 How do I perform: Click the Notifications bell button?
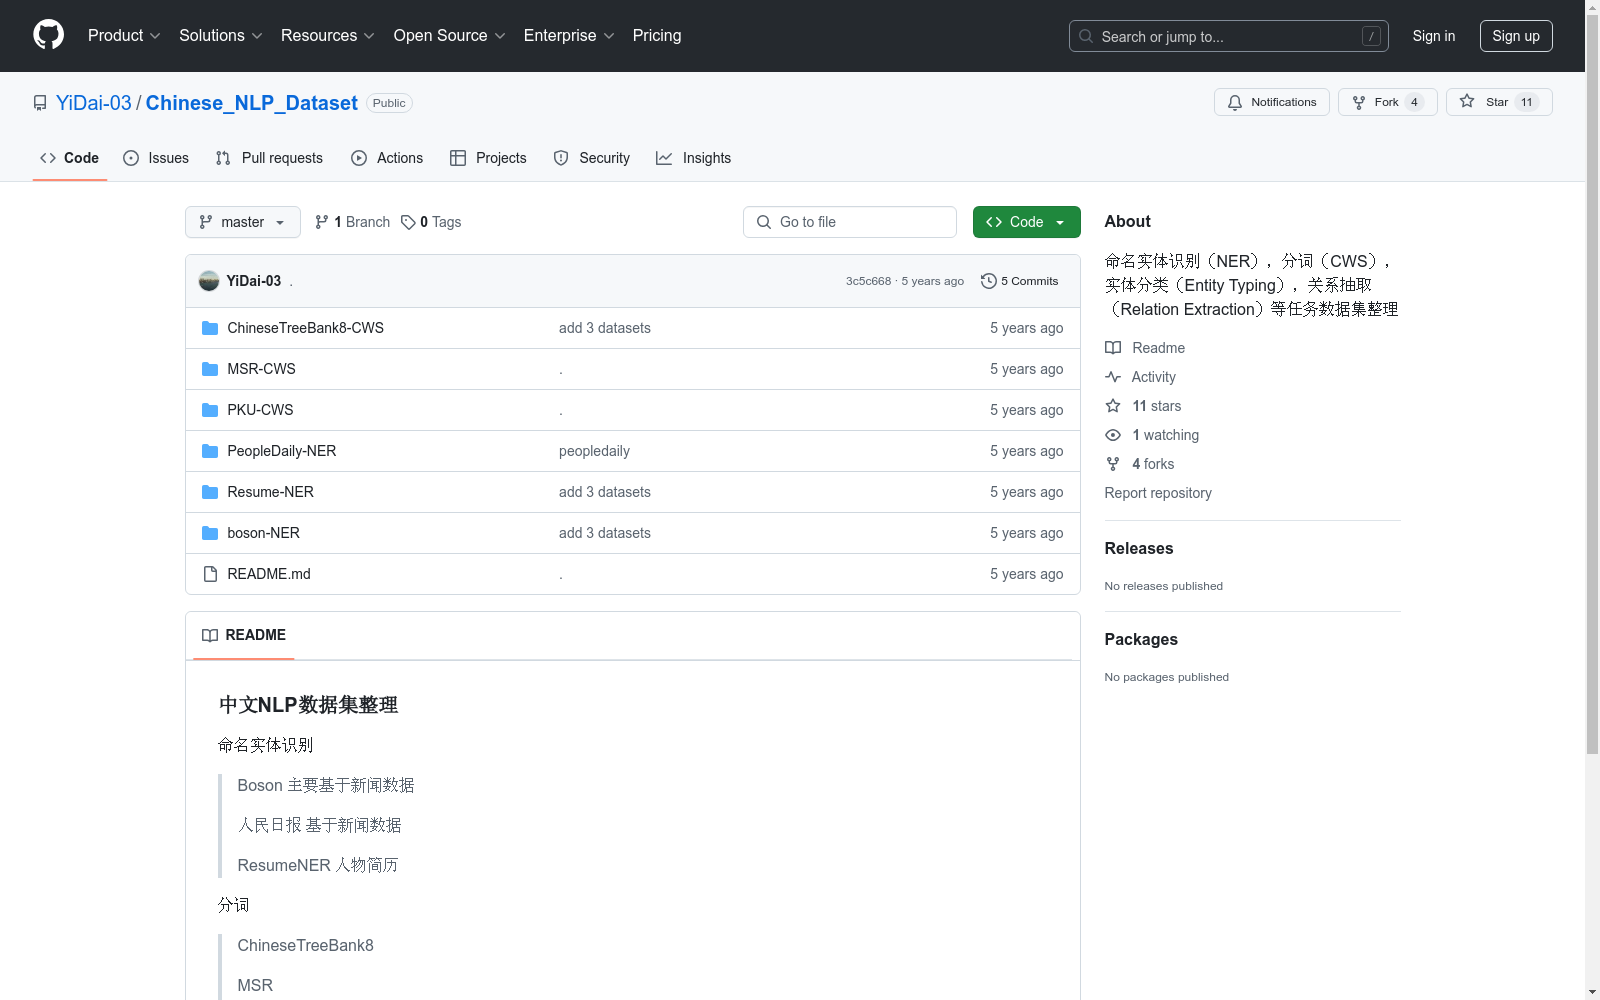pyautogui.click(x=1271, y=102)
